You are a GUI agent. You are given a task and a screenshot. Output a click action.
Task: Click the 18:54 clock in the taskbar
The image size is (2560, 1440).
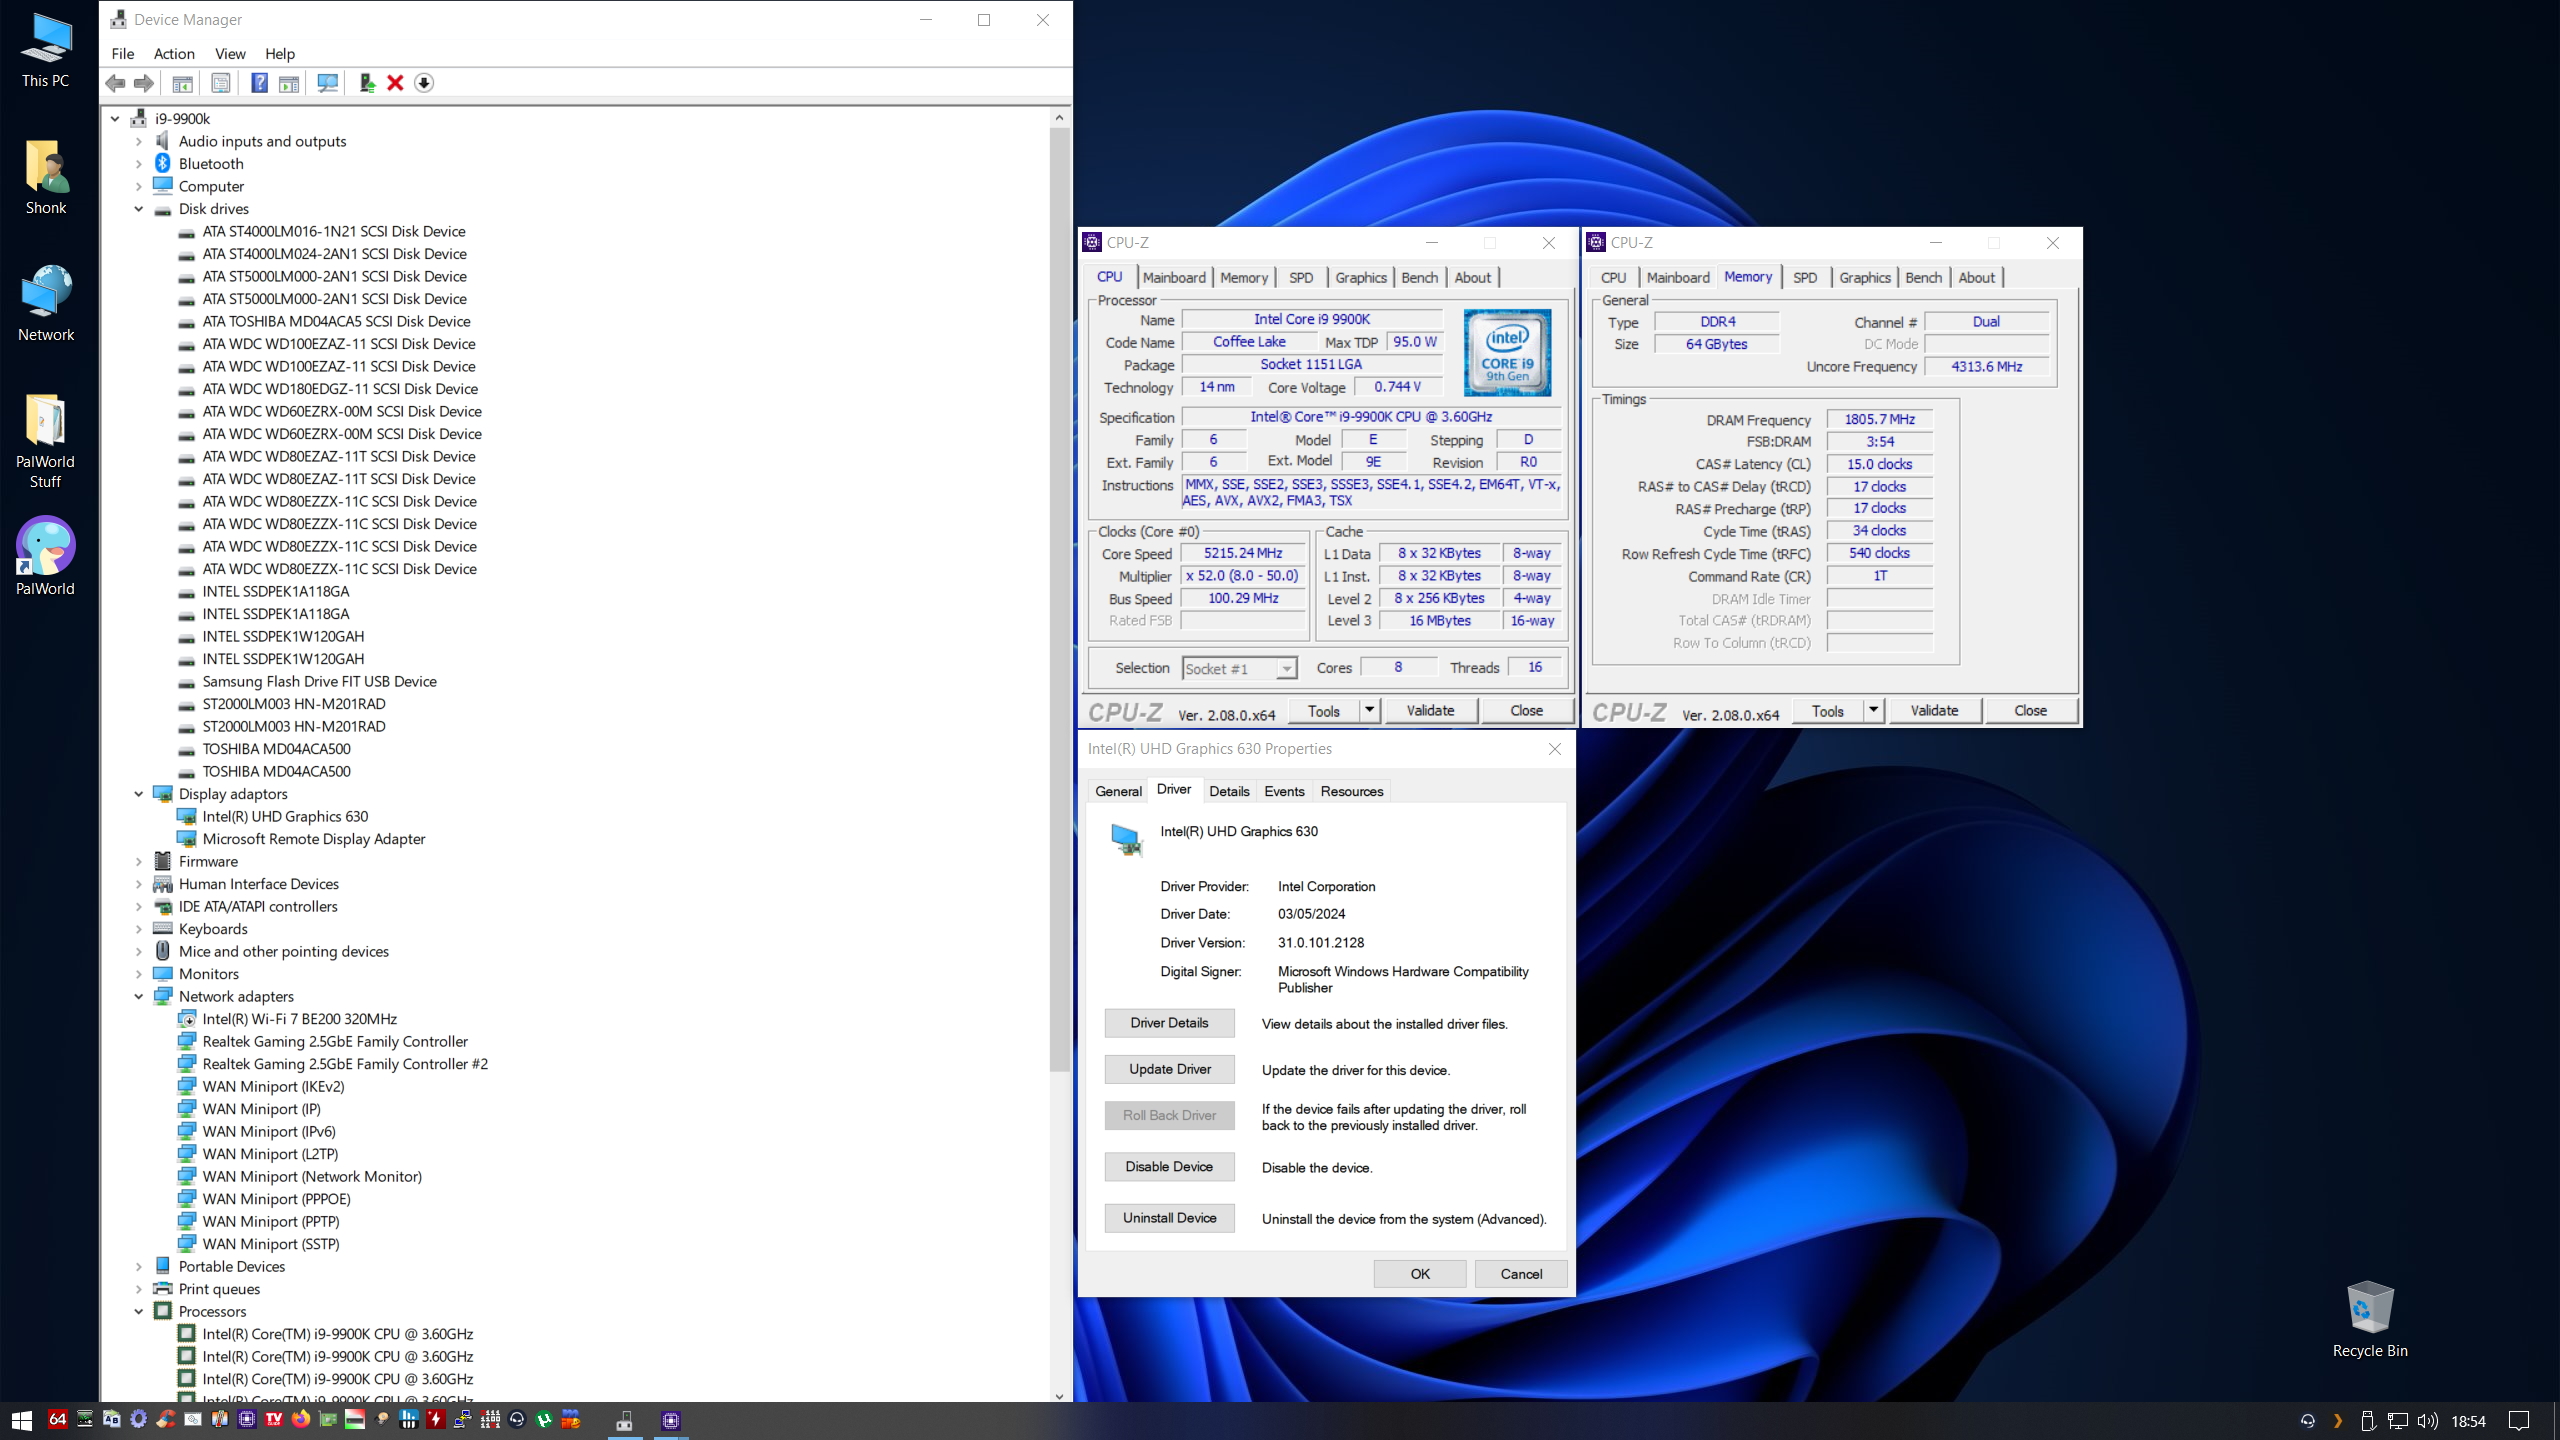pos(2468,1421)
